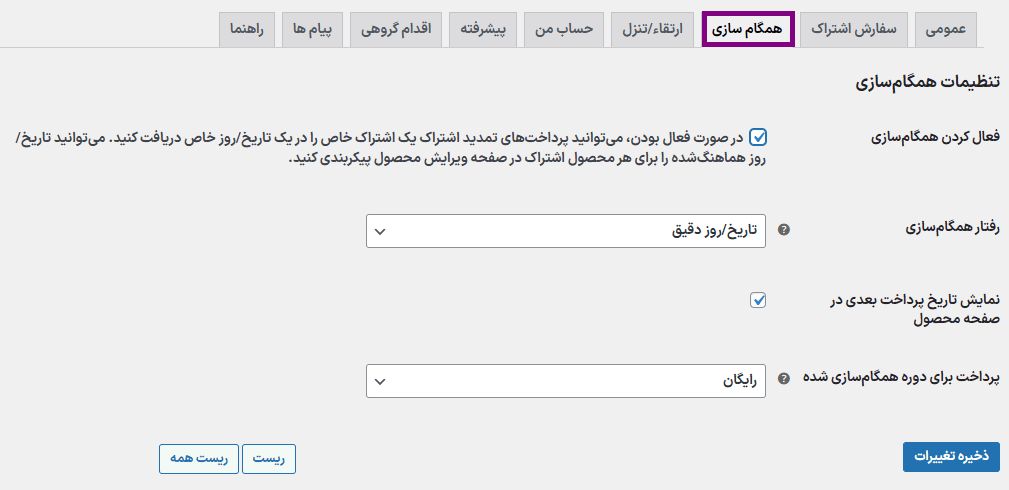The height and width of the screenshot is (490, 1009).
Task: Select the همگام سازی tab
Action: coord(748,30)
